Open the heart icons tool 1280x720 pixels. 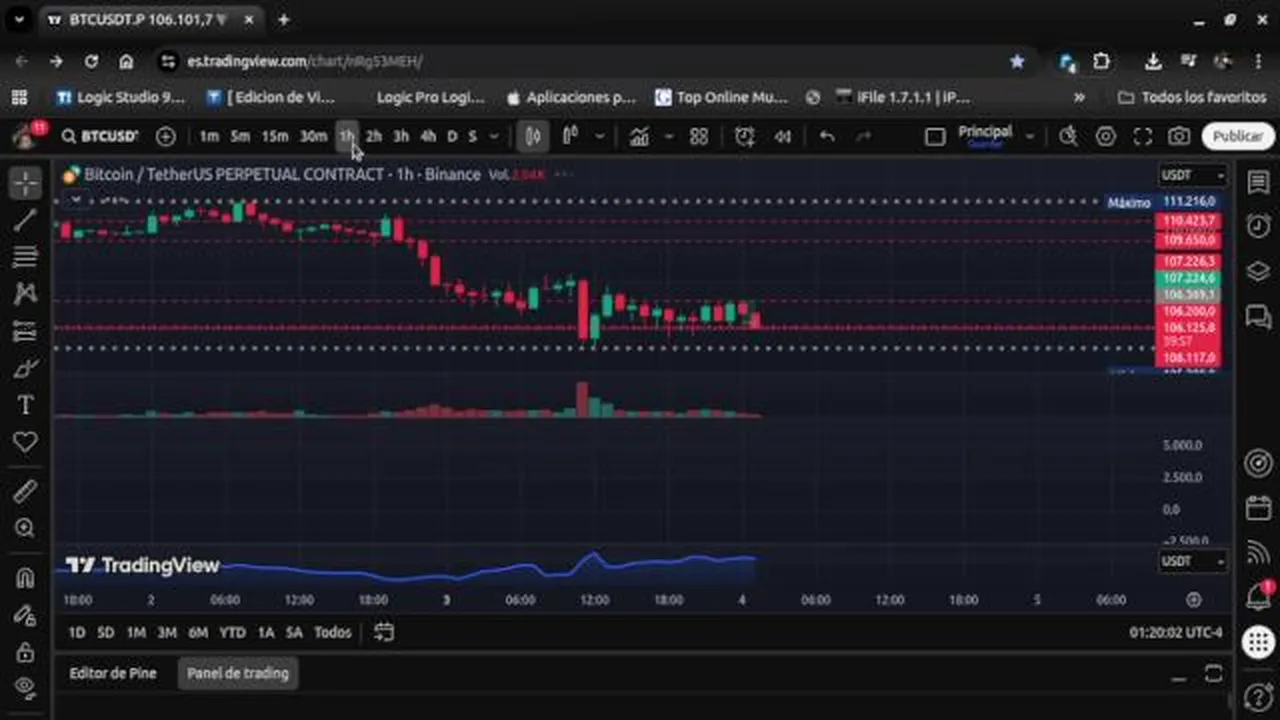(x=25, y=442)
